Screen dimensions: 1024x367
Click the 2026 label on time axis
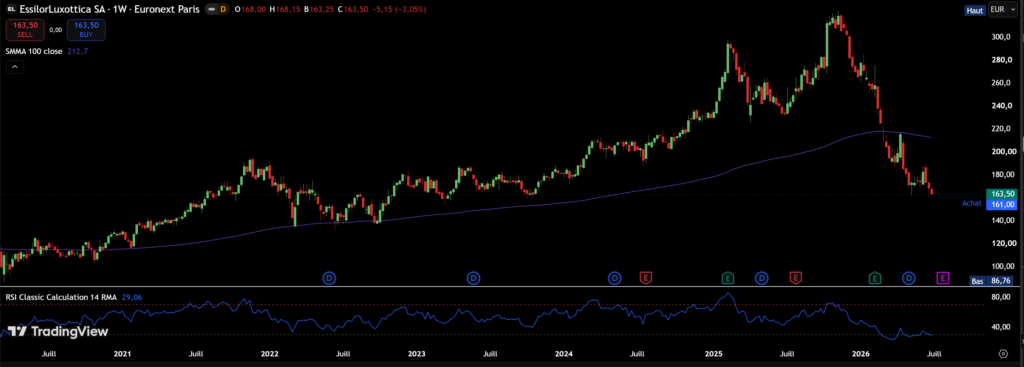[861, 353]
